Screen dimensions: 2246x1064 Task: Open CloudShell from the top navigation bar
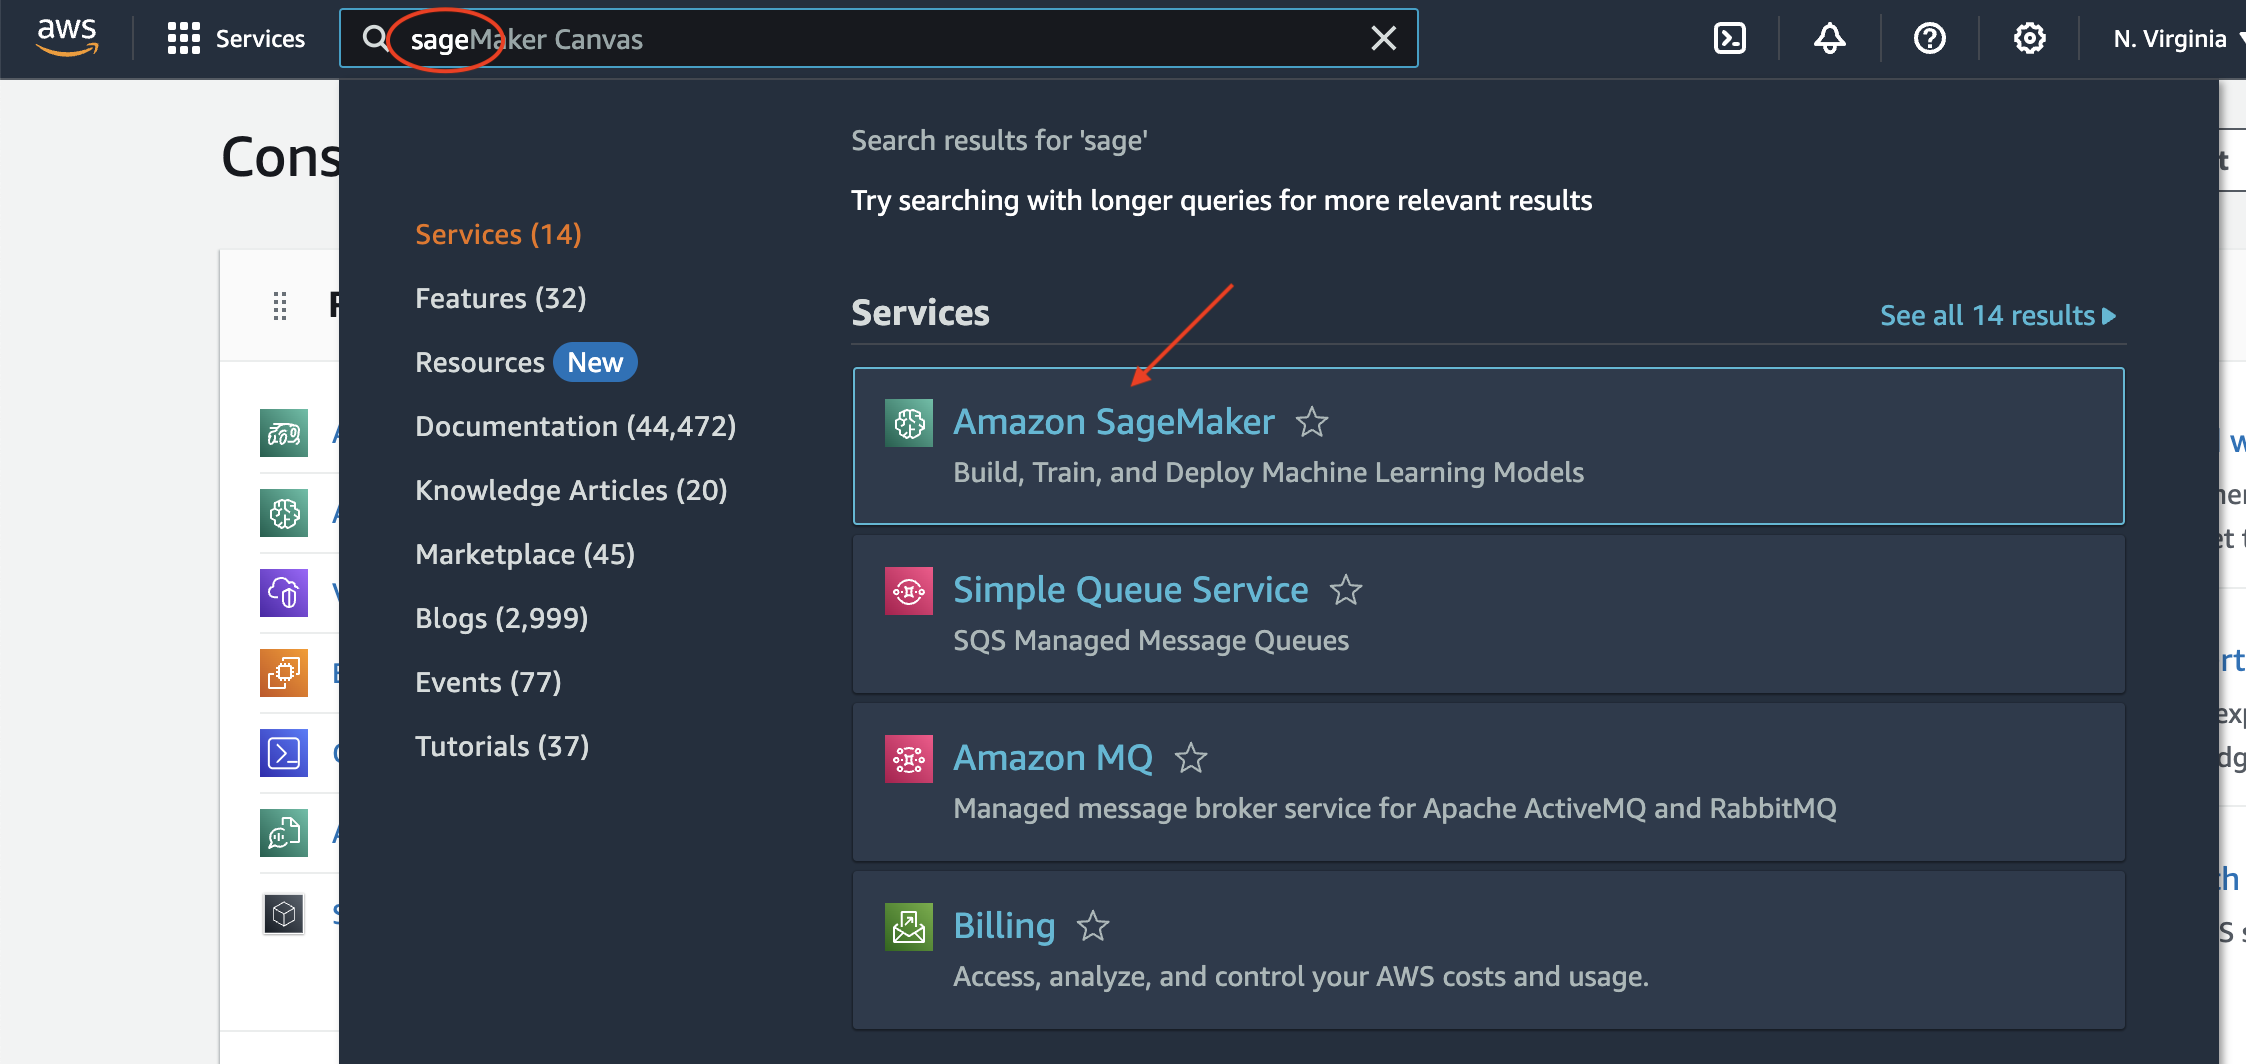(x=1729, y=38)
